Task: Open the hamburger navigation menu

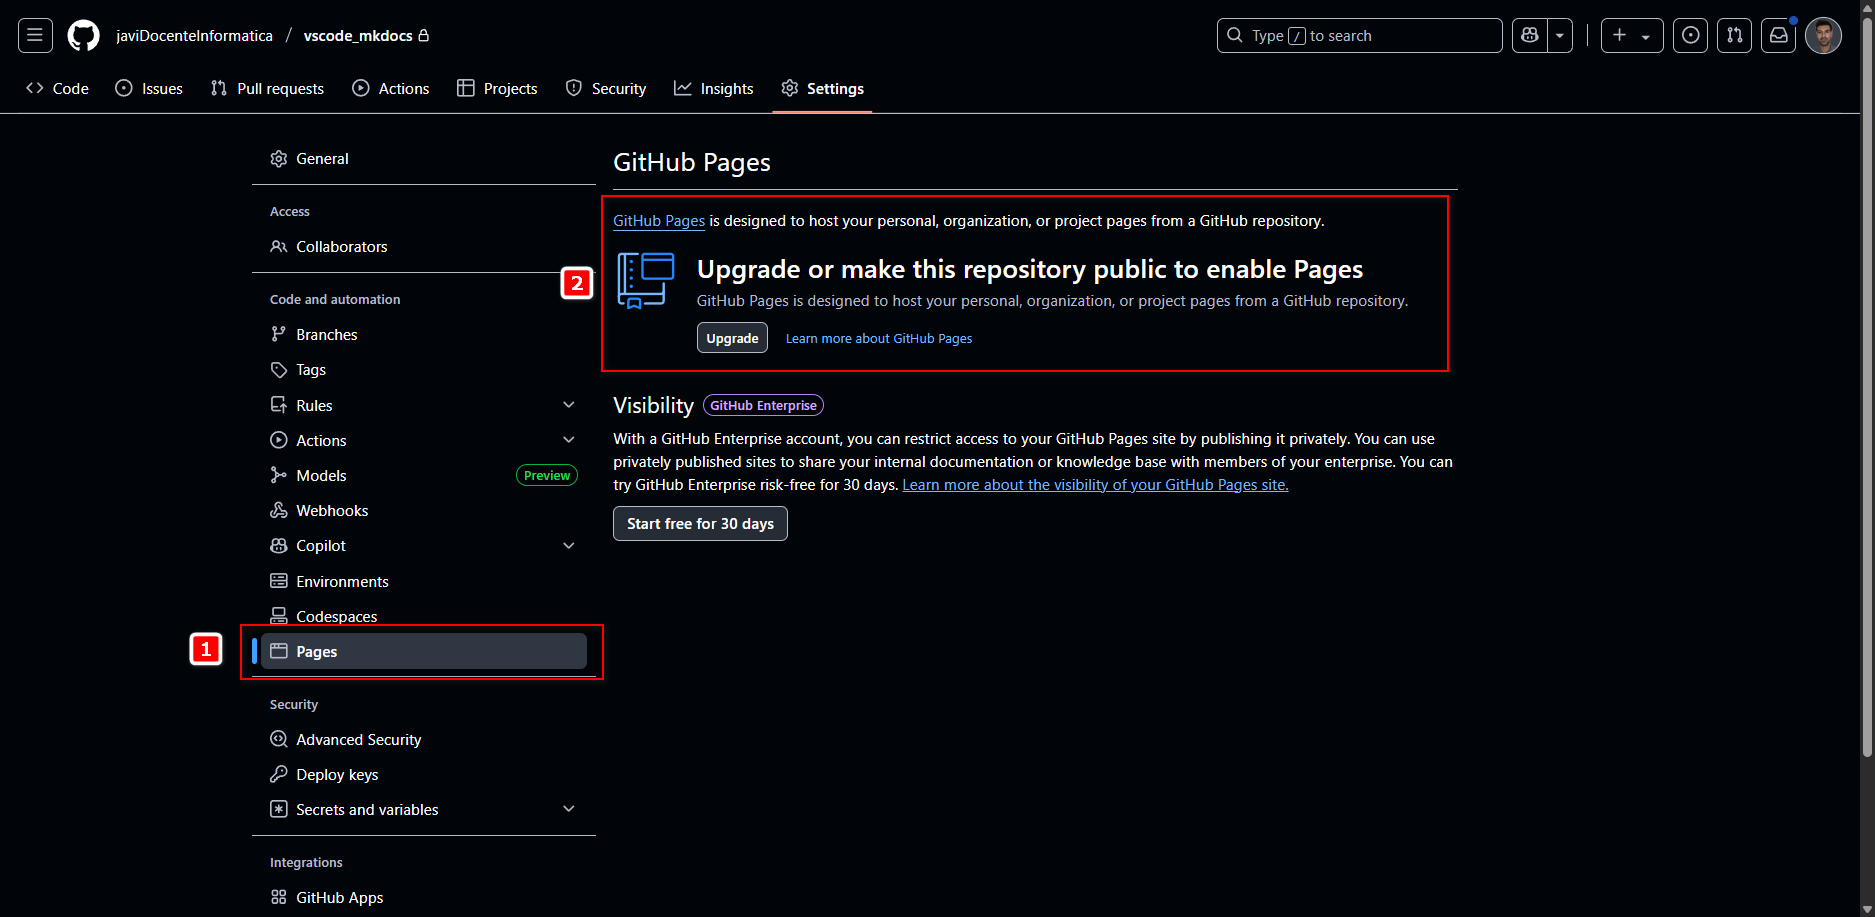Action: 35,36
